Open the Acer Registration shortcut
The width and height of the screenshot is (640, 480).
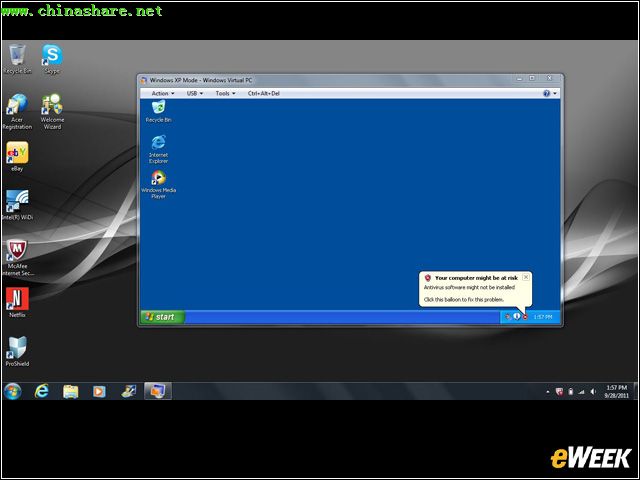coord(17,111)
